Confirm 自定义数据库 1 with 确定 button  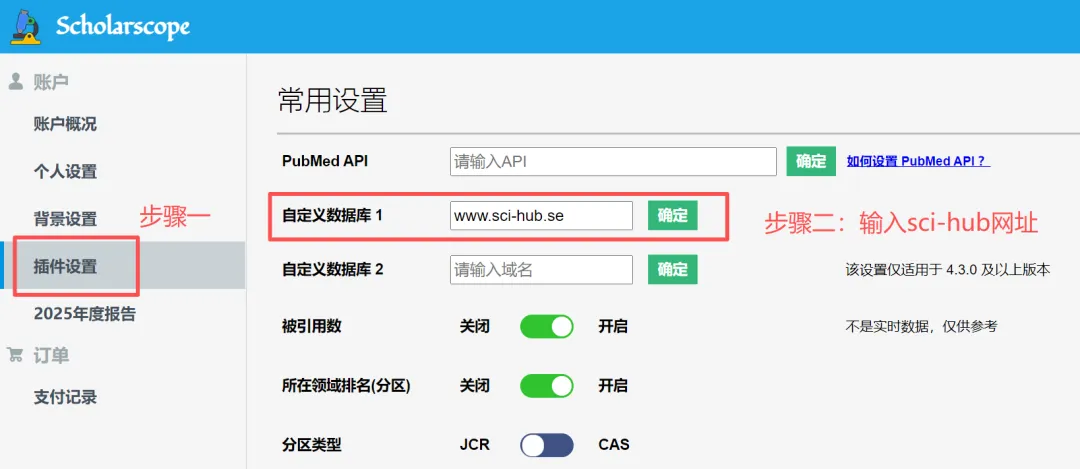672,216
